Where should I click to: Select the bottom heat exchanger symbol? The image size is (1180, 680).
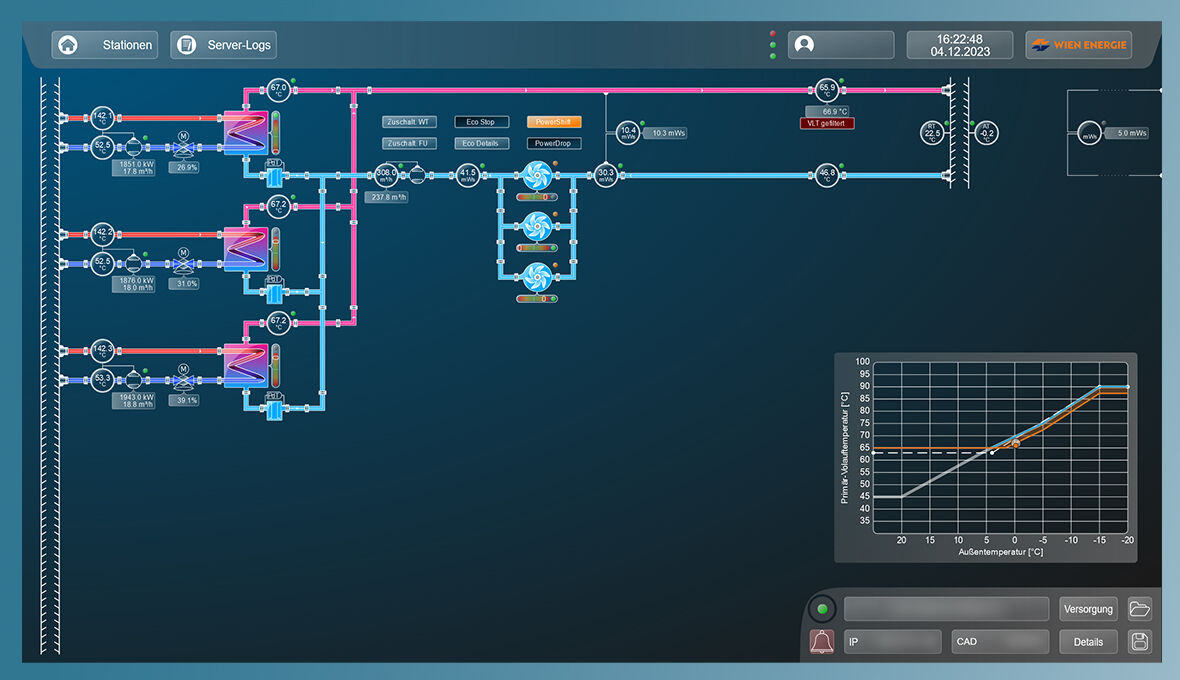pos(246,365)
